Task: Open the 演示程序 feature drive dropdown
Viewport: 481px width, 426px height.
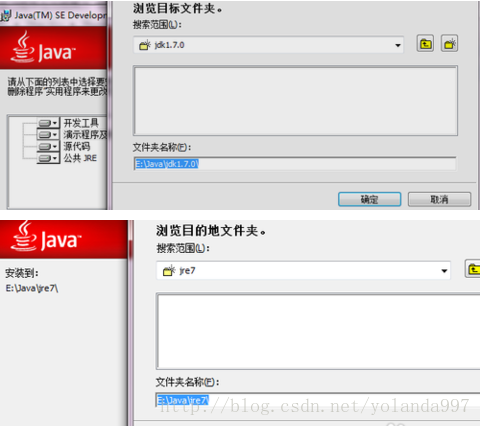Action: point(48,135)
